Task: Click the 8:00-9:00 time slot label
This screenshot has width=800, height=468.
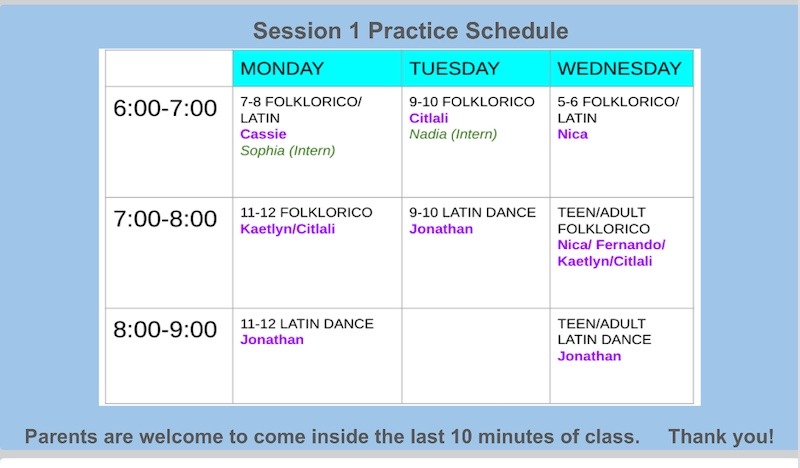Action: pos(165,329)
